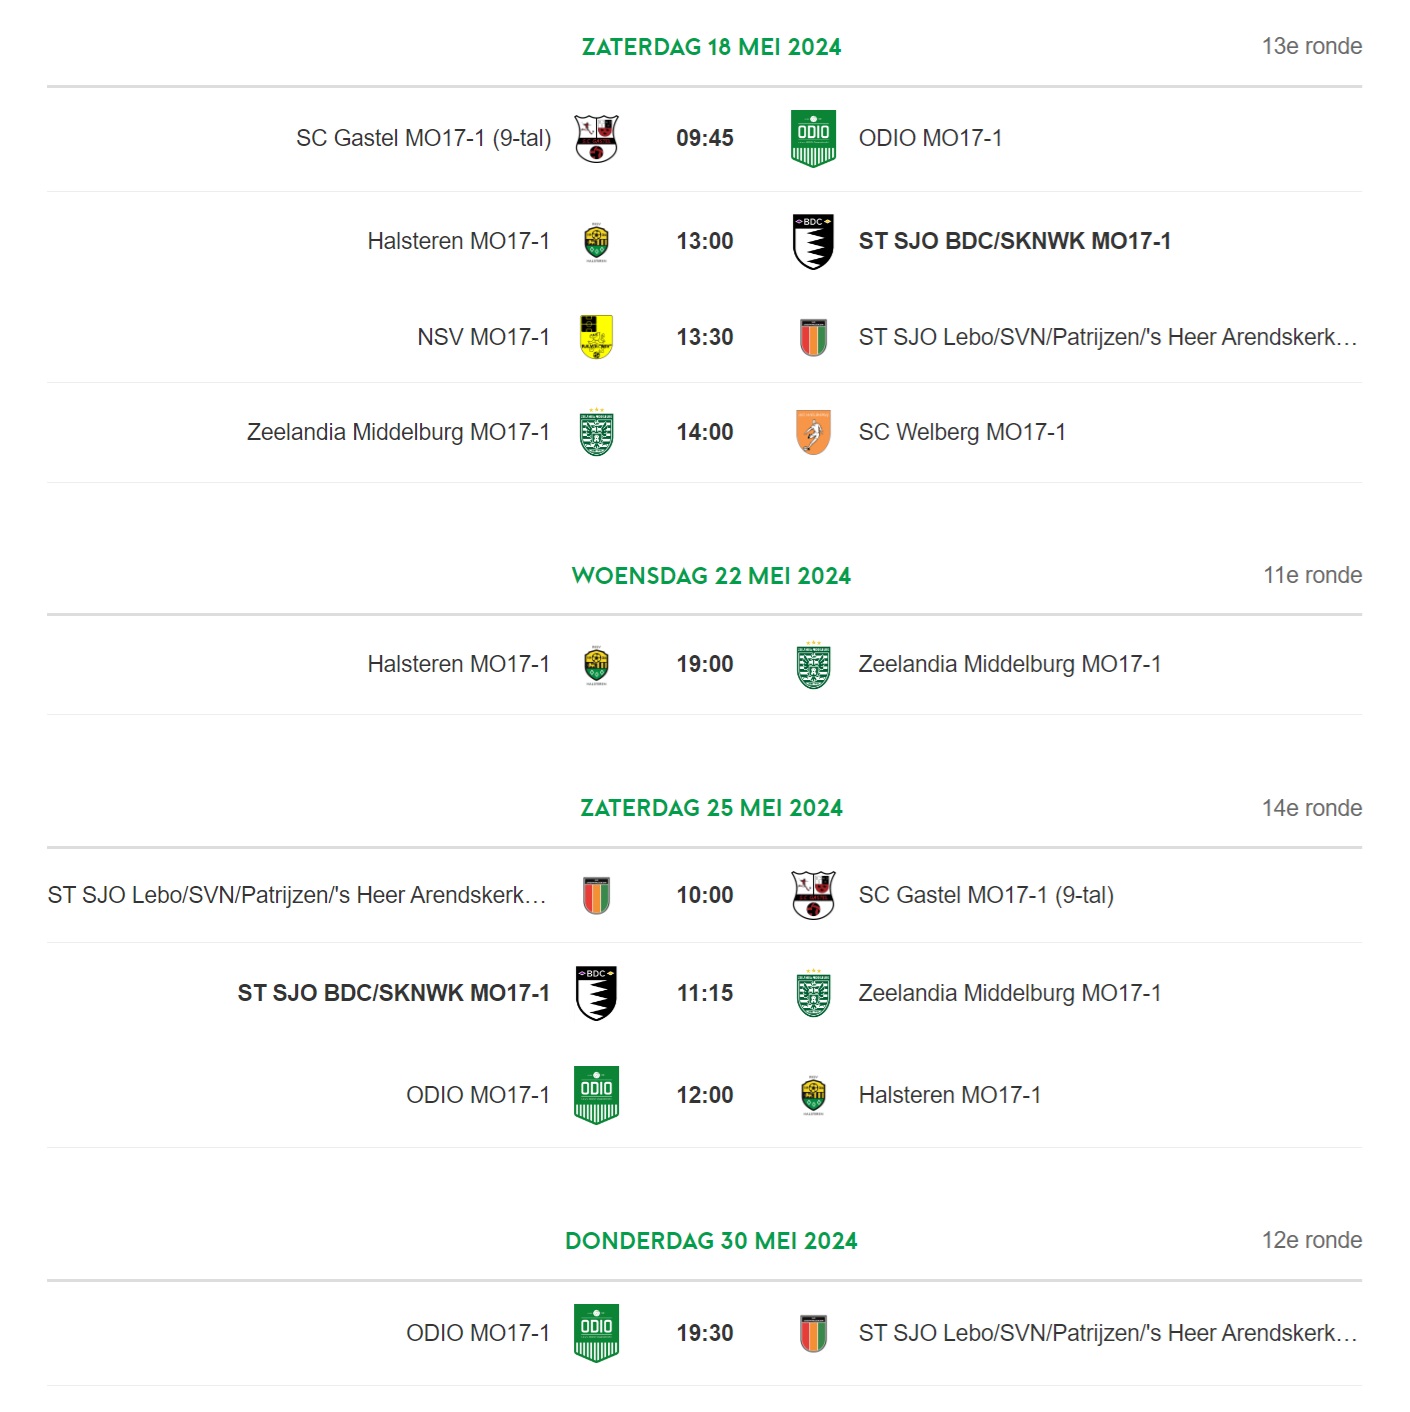Open SC Gastel MO17-1 (9-tal) team on 18 May
This screenshot has height=1412, width=1410.
(423, 138)
